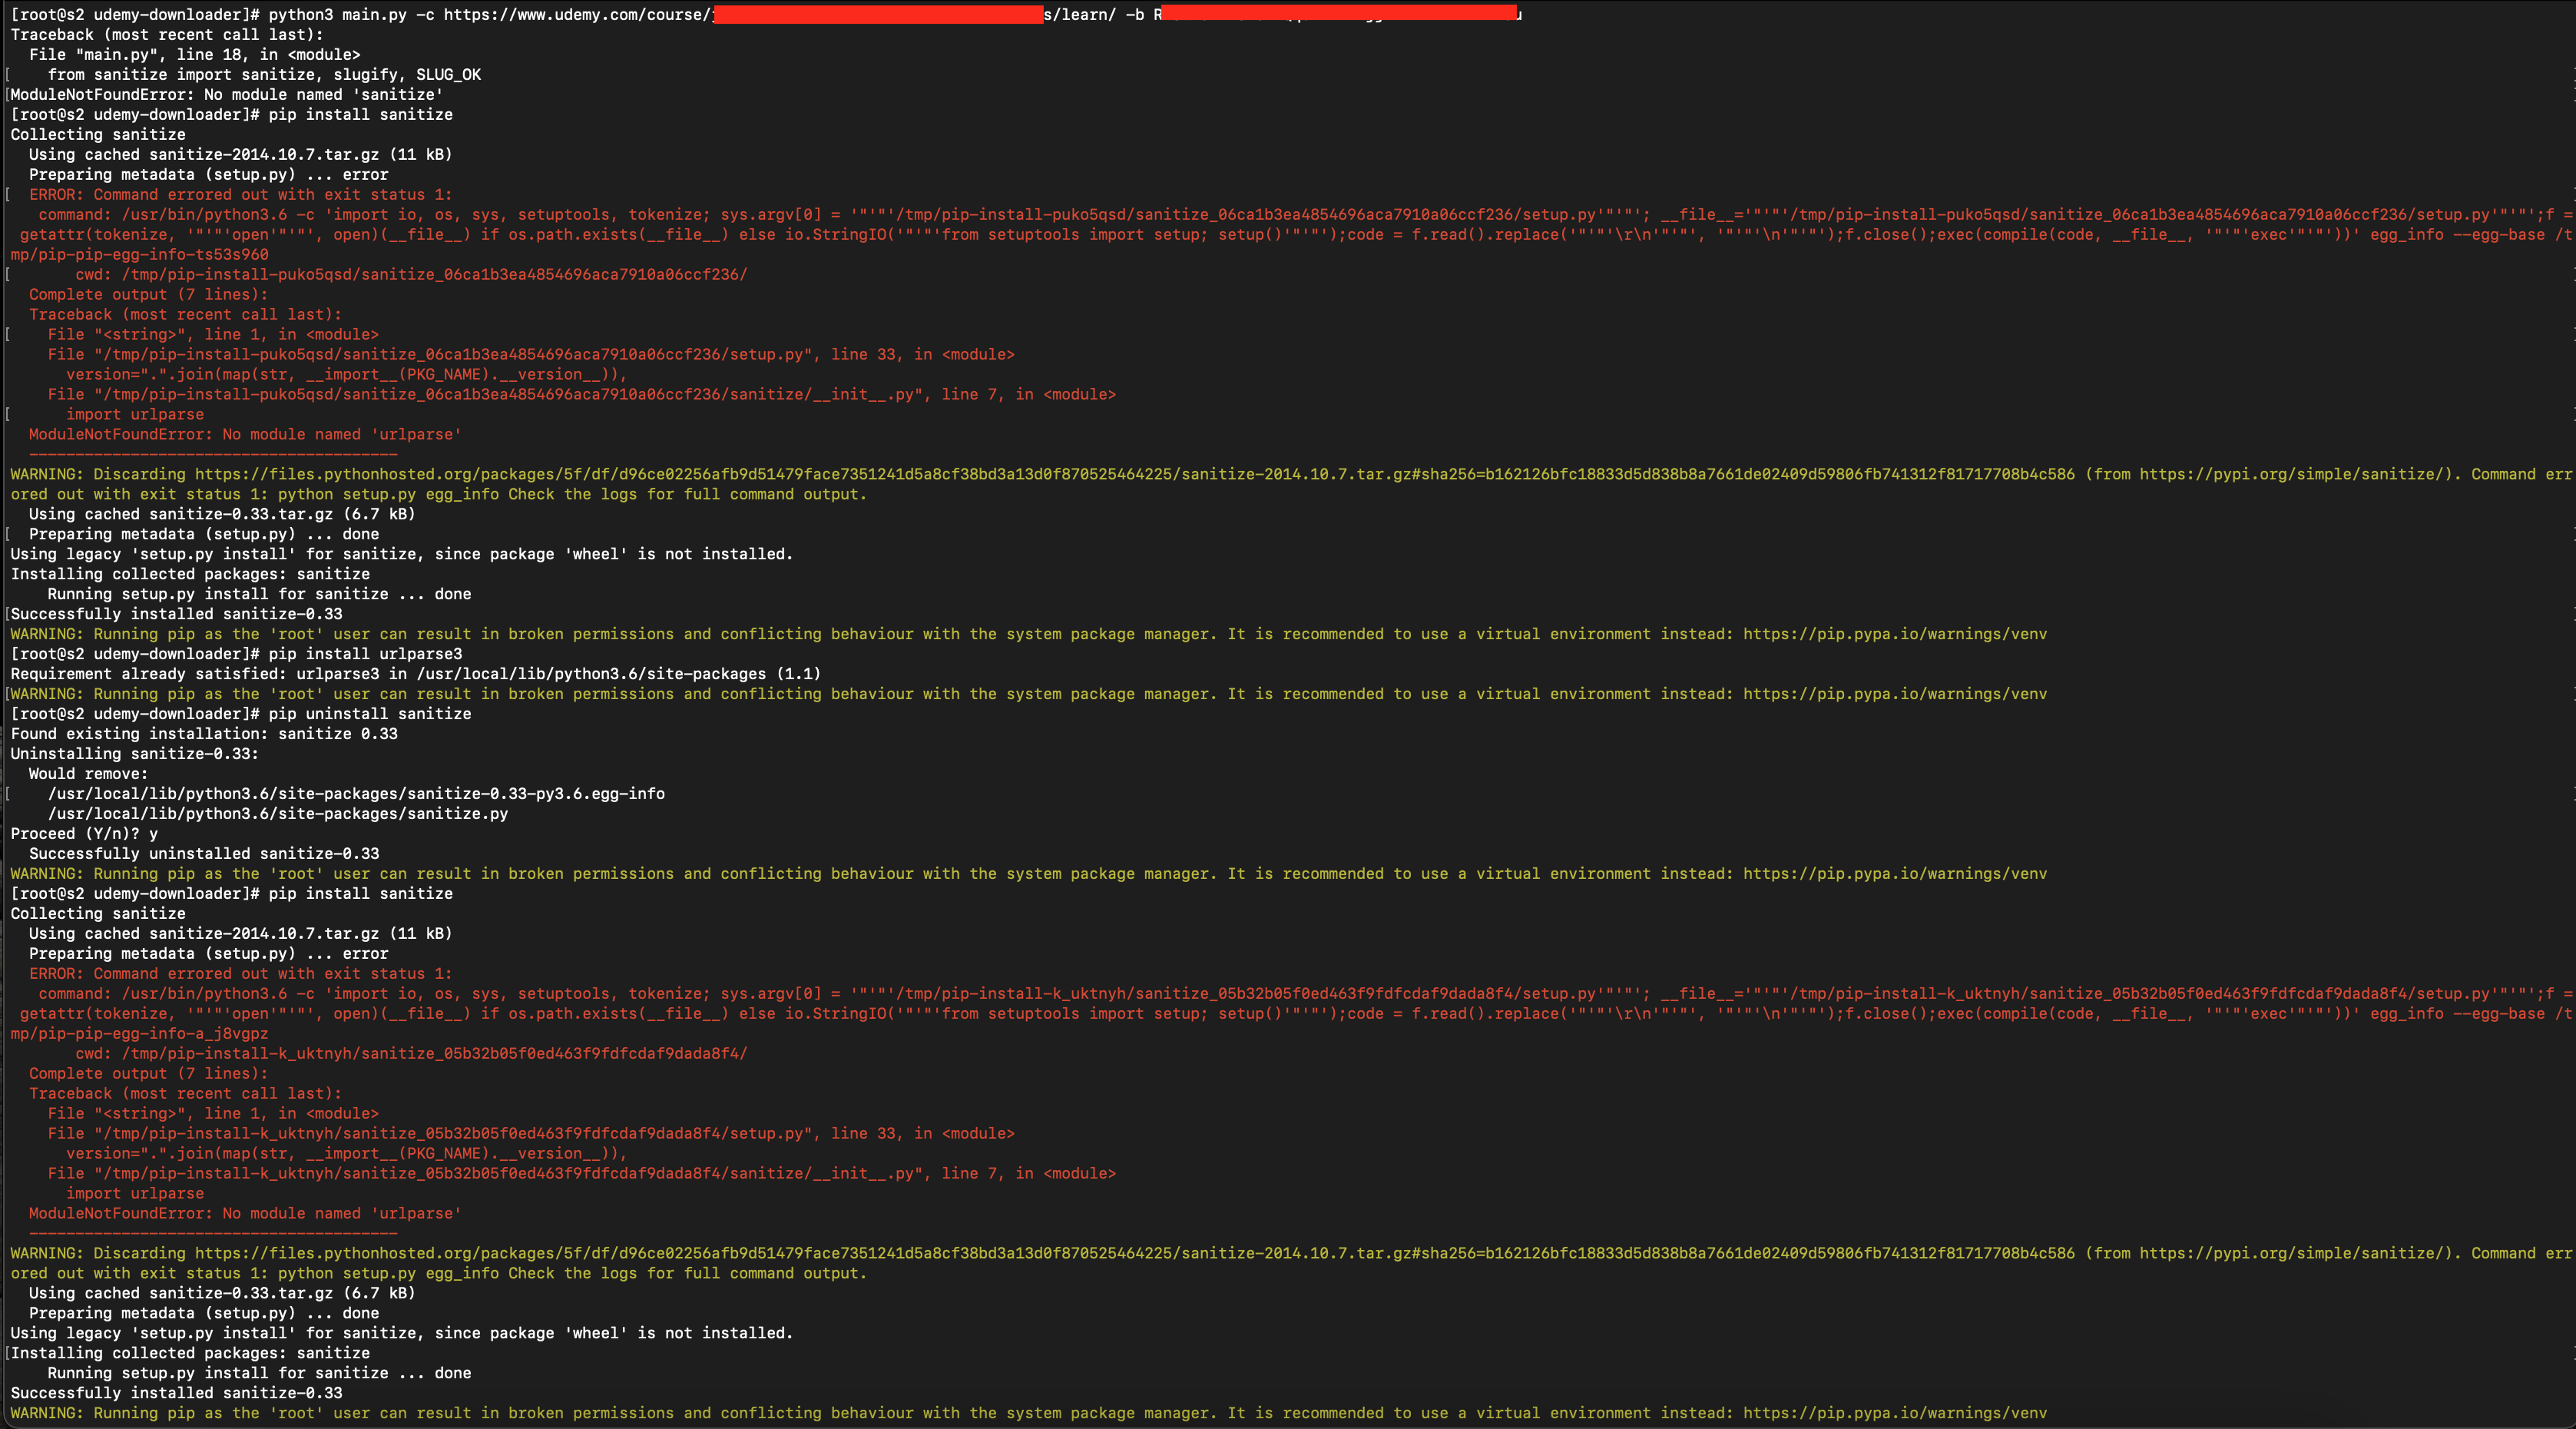Click the File "main.py", line 18 traceback entry
Viewport: 2576px width, 1429px height.
(194, 55)
